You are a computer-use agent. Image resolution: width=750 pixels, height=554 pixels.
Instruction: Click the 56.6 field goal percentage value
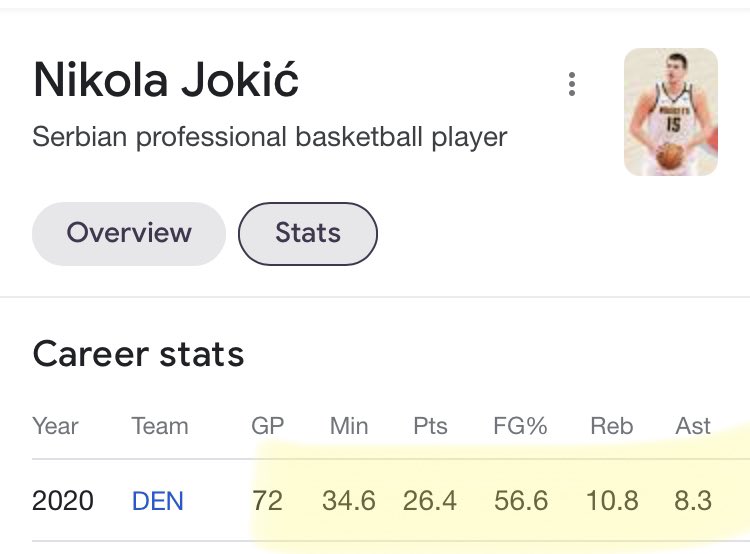point(520,501)
